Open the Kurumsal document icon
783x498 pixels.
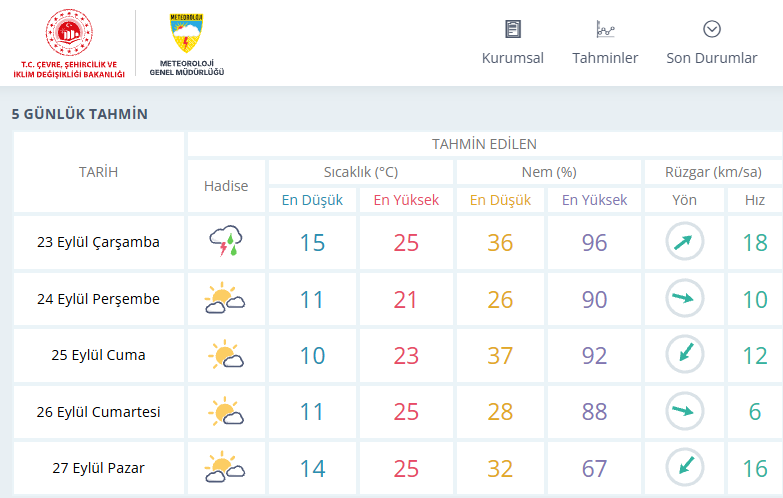click(x=512, y=29)
